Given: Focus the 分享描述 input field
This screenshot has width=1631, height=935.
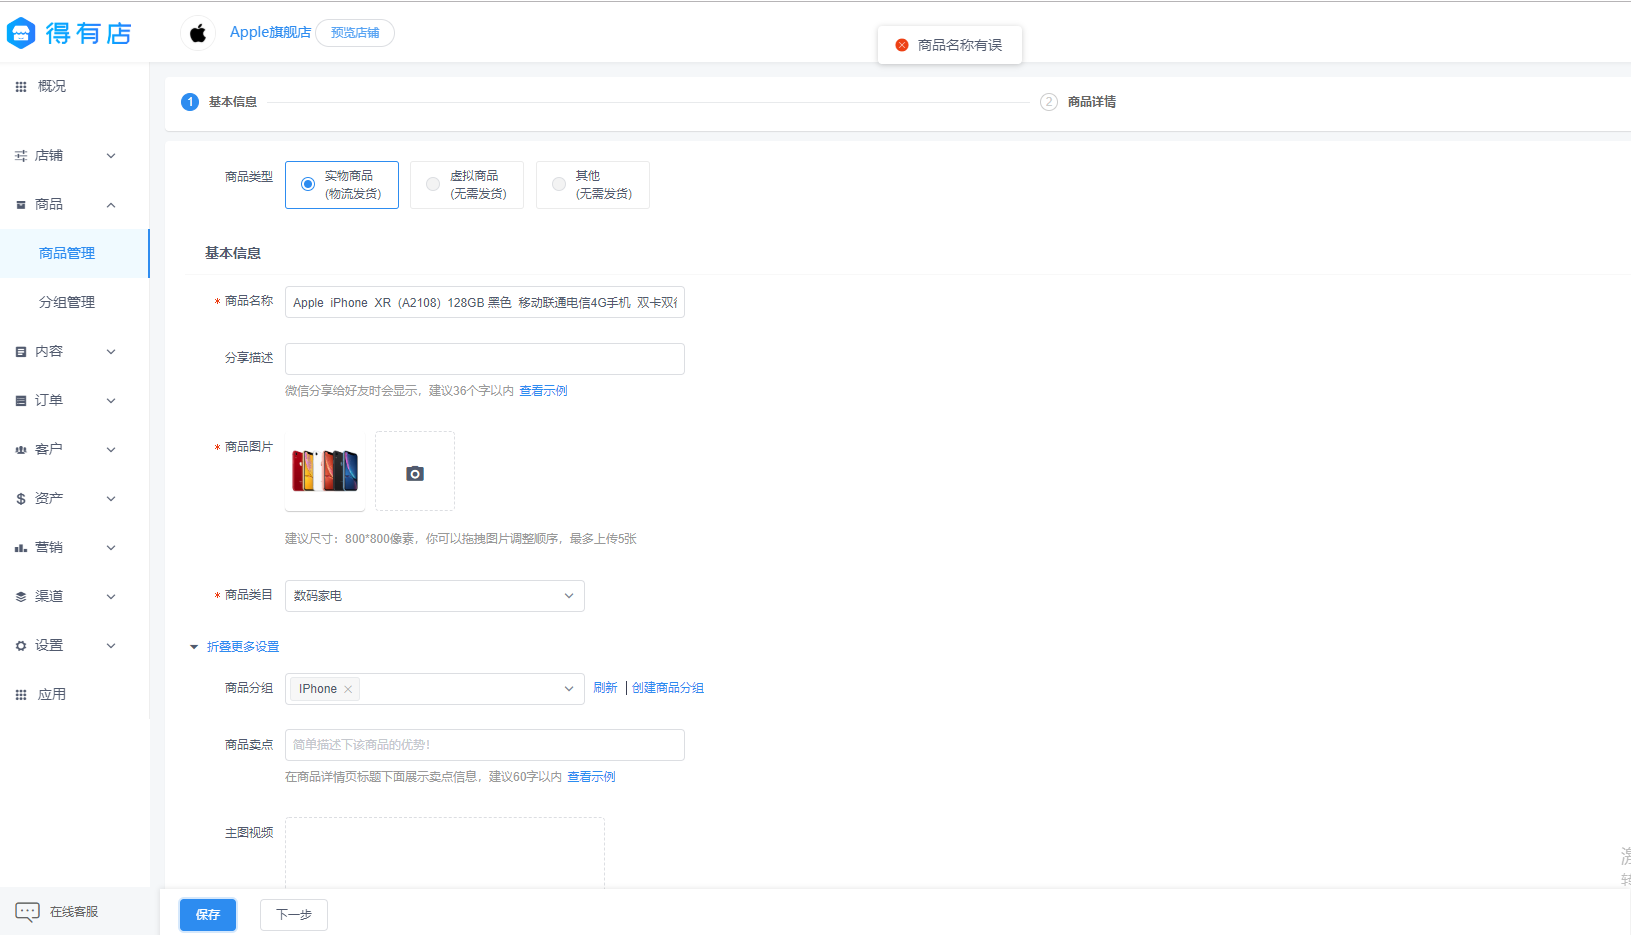Looking at the screenshot, I should coord(485,359).
